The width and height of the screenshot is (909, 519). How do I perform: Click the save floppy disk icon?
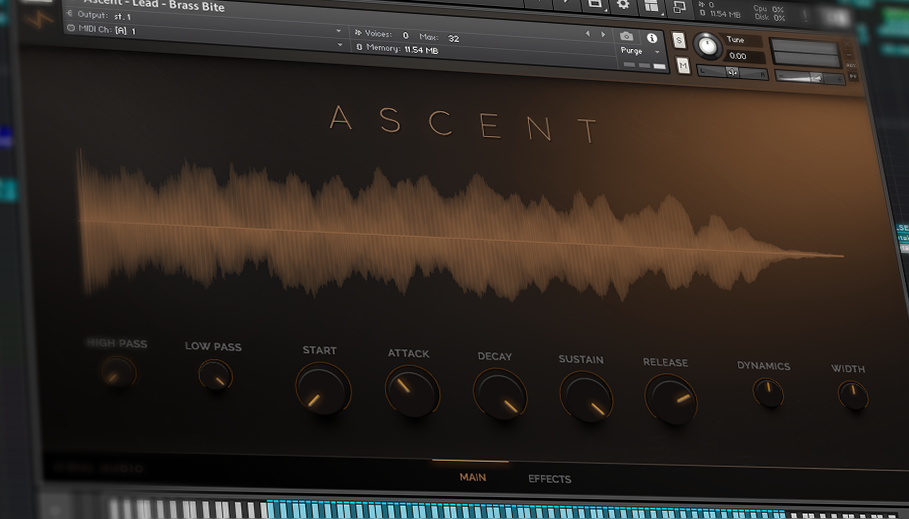[595, 5]
